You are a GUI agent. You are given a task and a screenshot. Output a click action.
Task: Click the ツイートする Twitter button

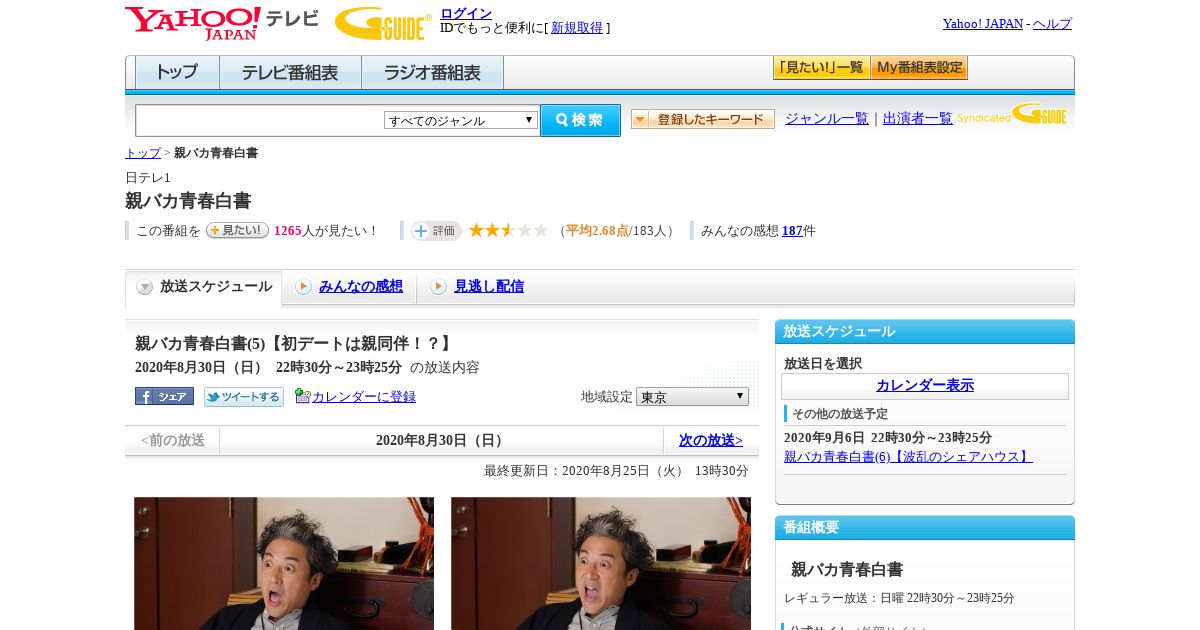[x=244, y=397]
